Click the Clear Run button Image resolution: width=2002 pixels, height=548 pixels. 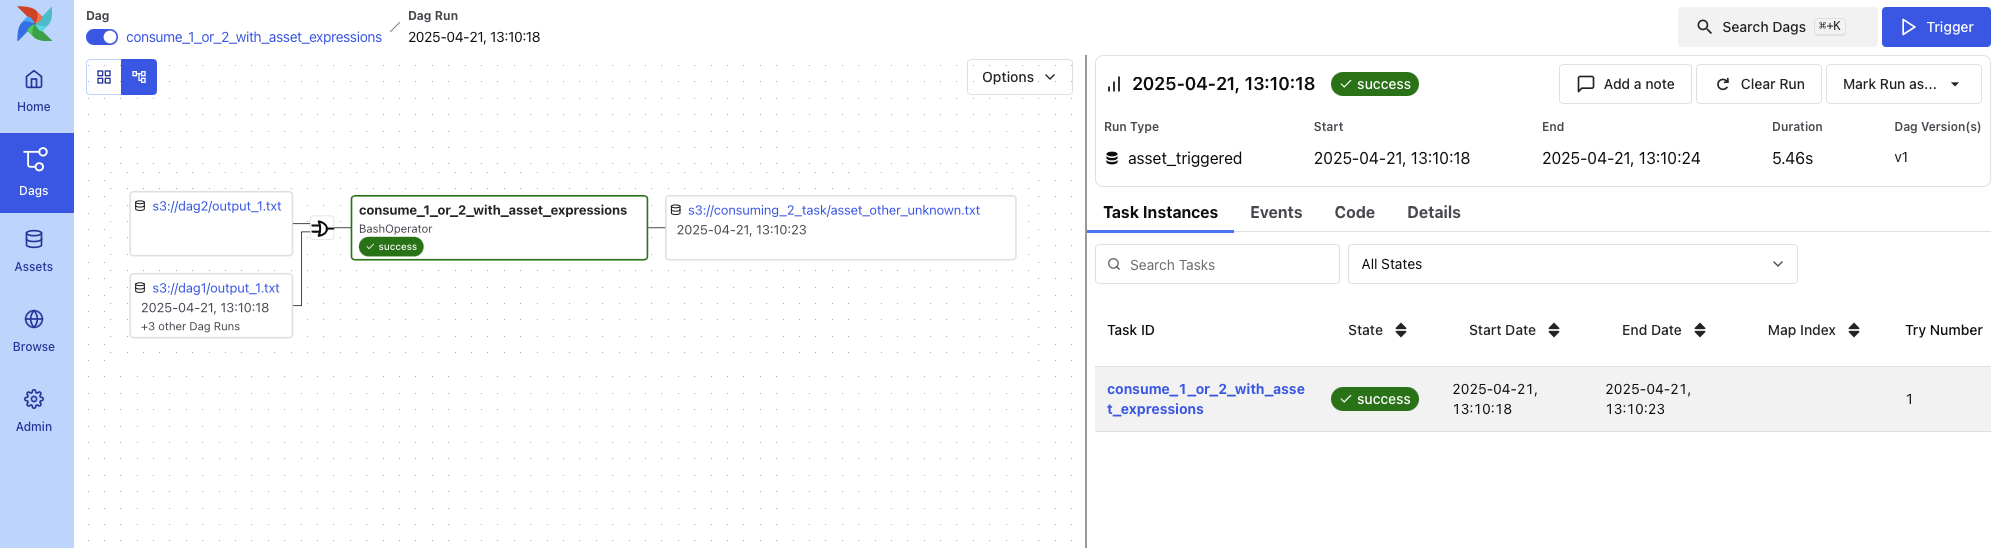pyautogui.click(x=1760, y=84)
